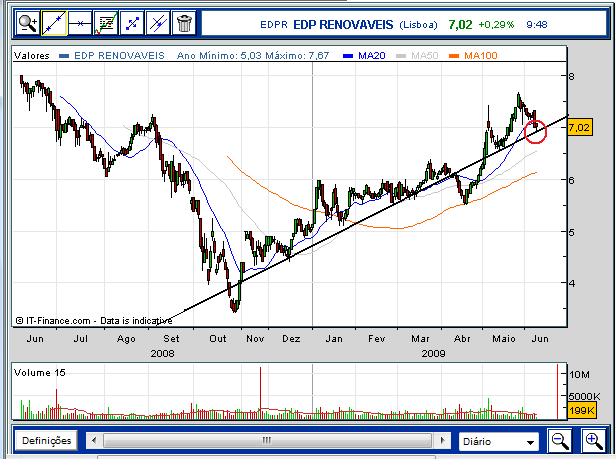Viewport: 616px width, 466px height.
Task: Click the 8 price axis label
Action: (572, 76)
